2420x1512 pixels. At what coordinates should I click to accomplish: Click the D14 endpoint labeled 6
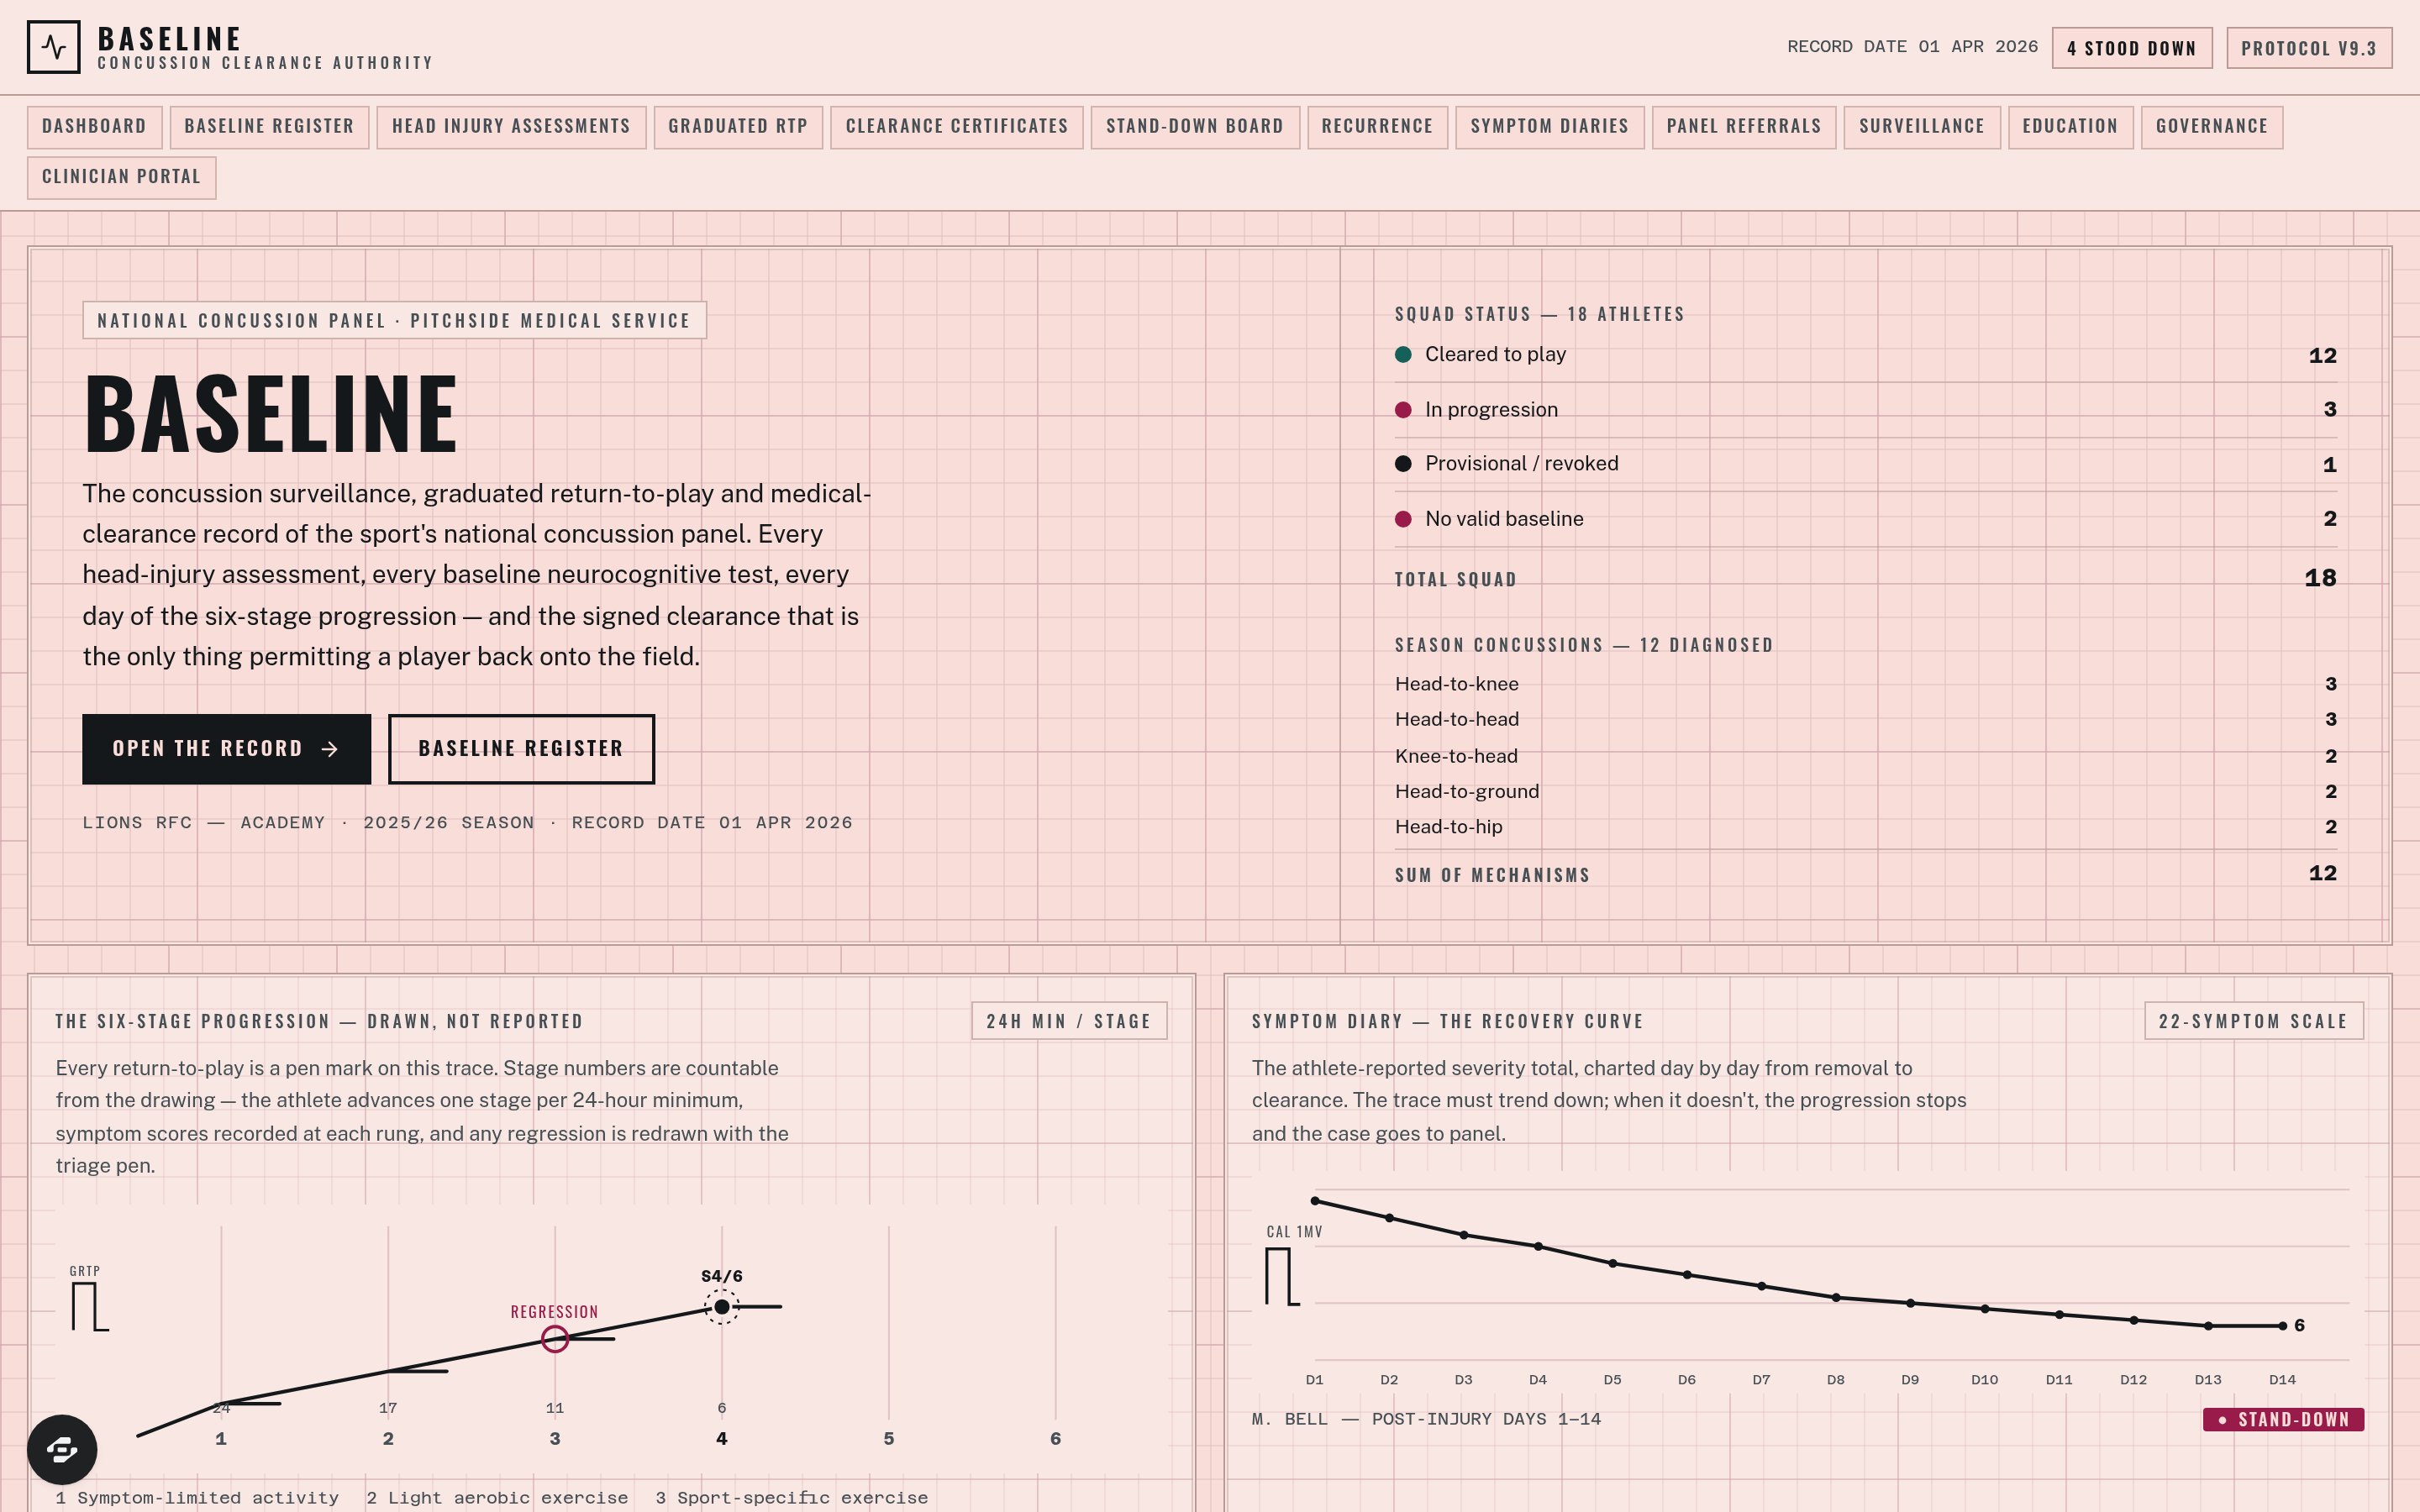coord(2282,1325)
